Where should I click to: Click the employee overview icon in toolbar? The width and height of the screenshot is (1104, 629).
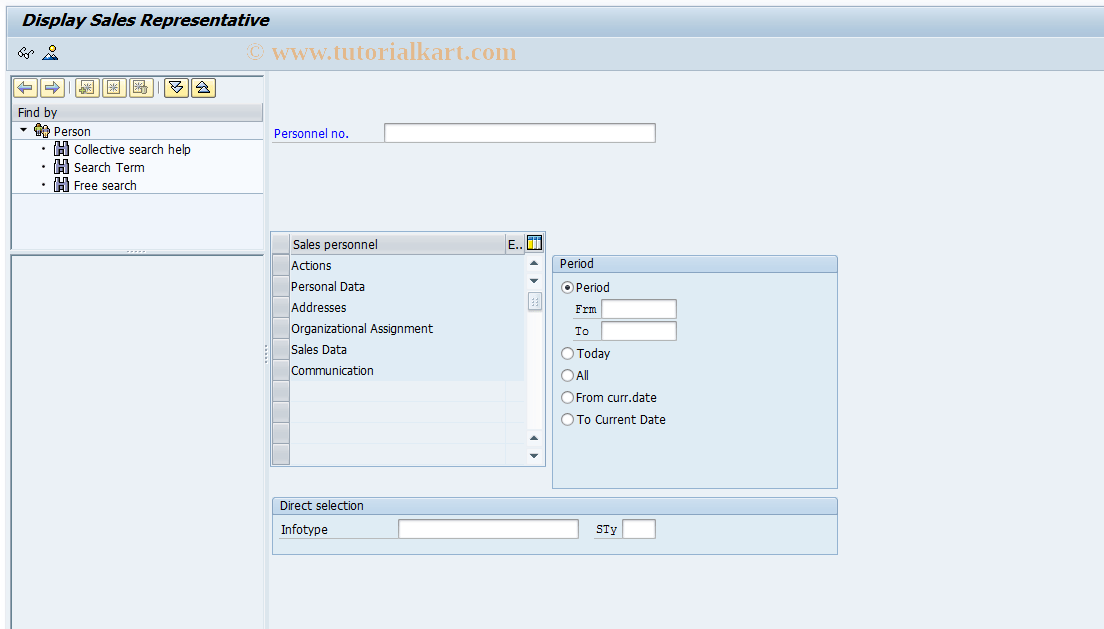click(50, 53)
